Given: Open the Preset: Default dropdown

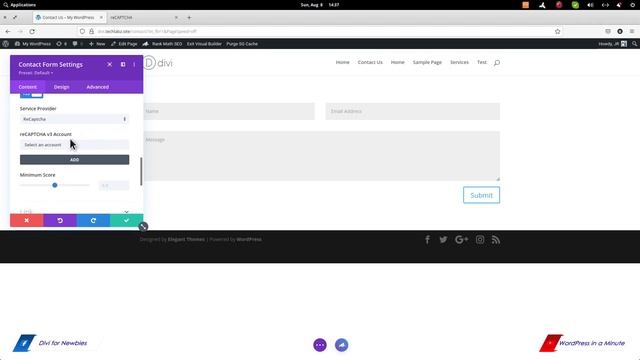Looking at the screenshot, I should pyautogui.click(x=36, y=73).
